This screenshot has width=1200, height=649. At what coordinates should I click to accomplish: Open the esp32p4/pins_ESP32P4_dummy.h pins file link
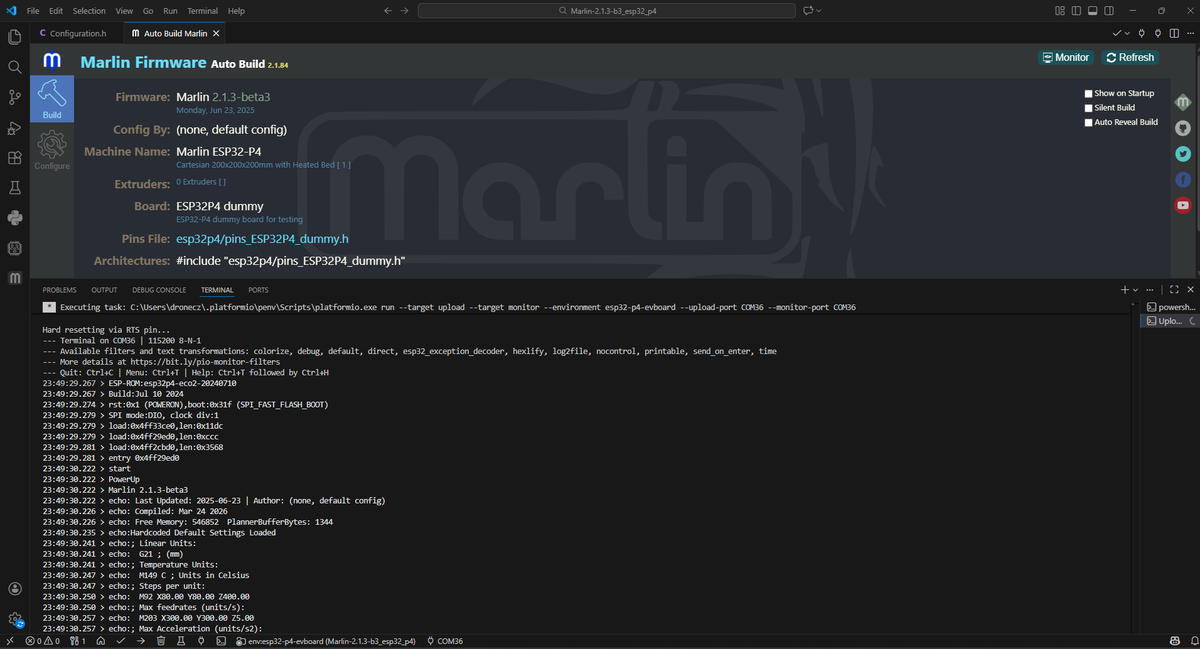click(x=262, y=239)
